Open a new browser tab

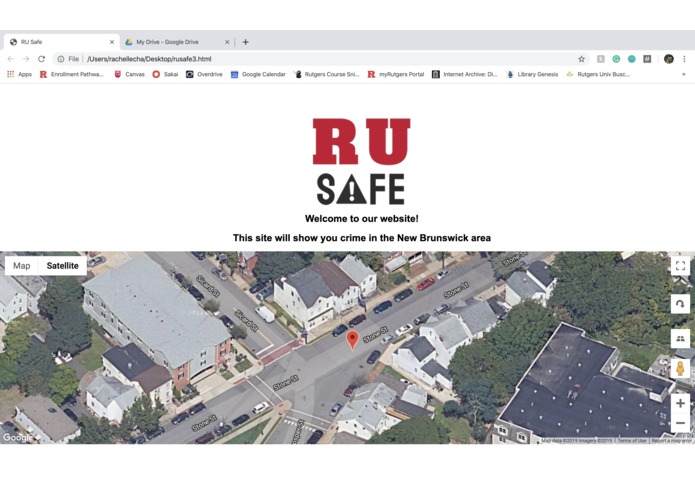(x=245, y=42)
